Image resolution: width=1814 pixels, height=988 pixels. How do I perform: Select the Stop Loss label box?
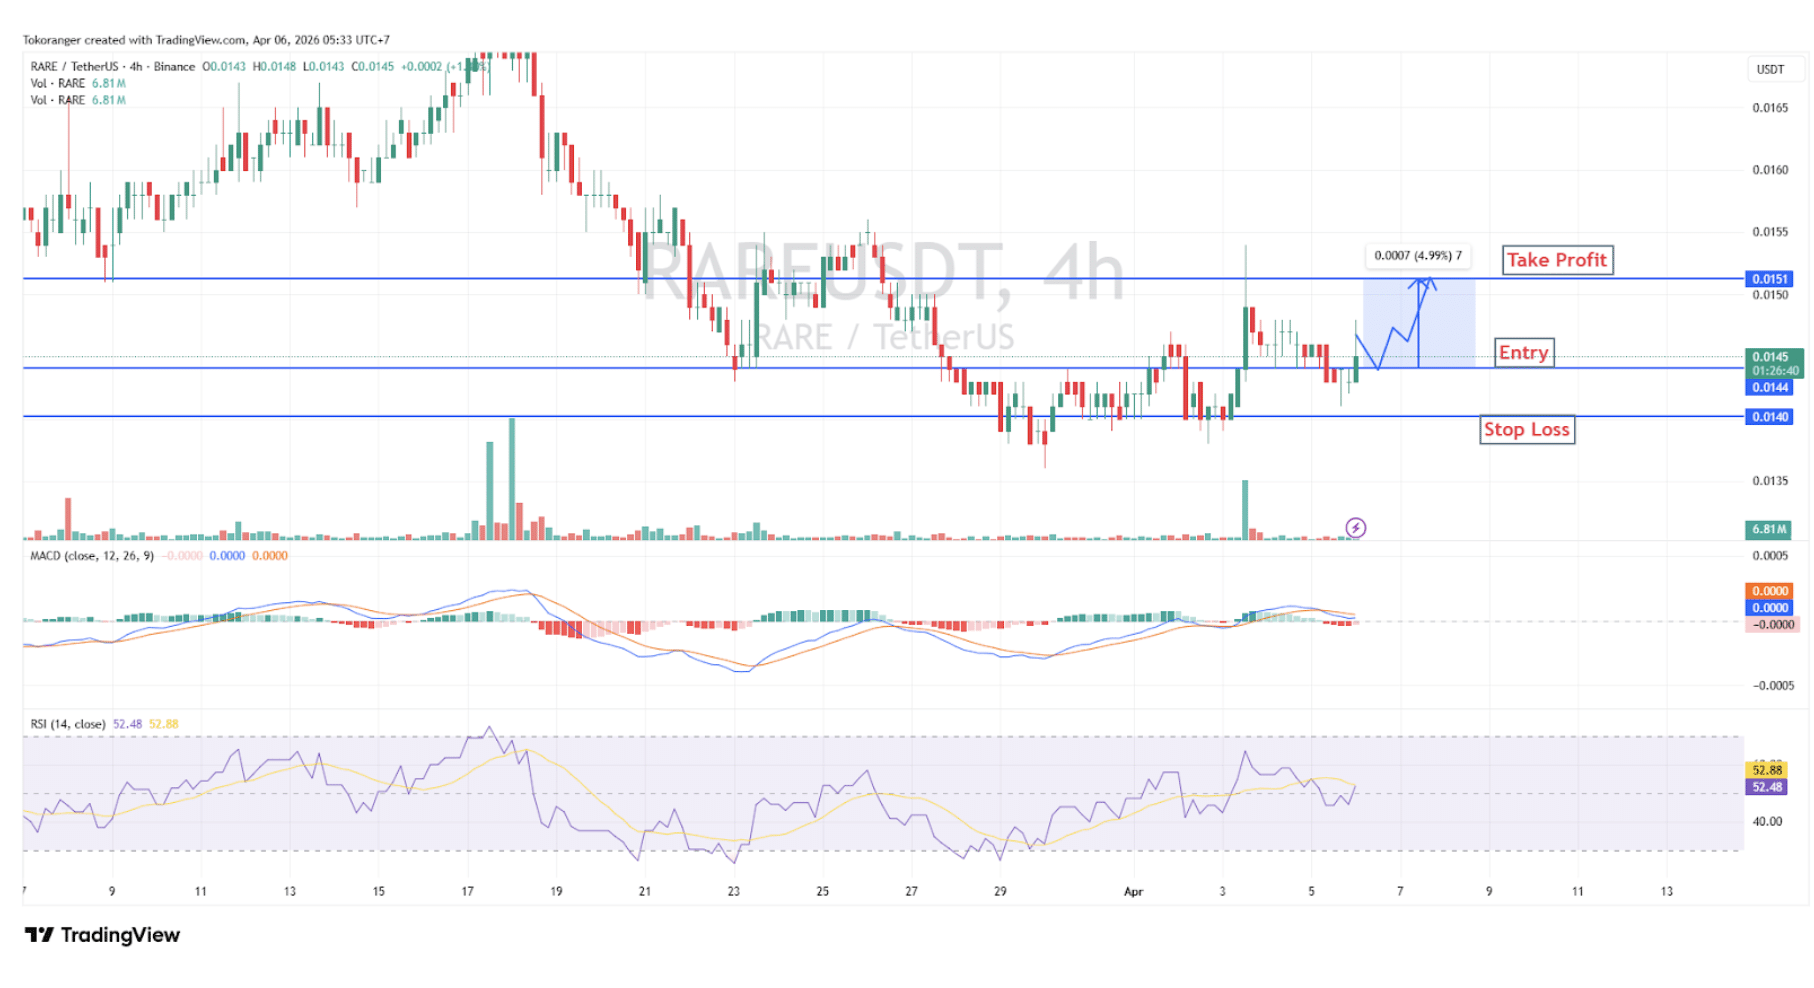pyautogui.click(x=1526, y=430)
